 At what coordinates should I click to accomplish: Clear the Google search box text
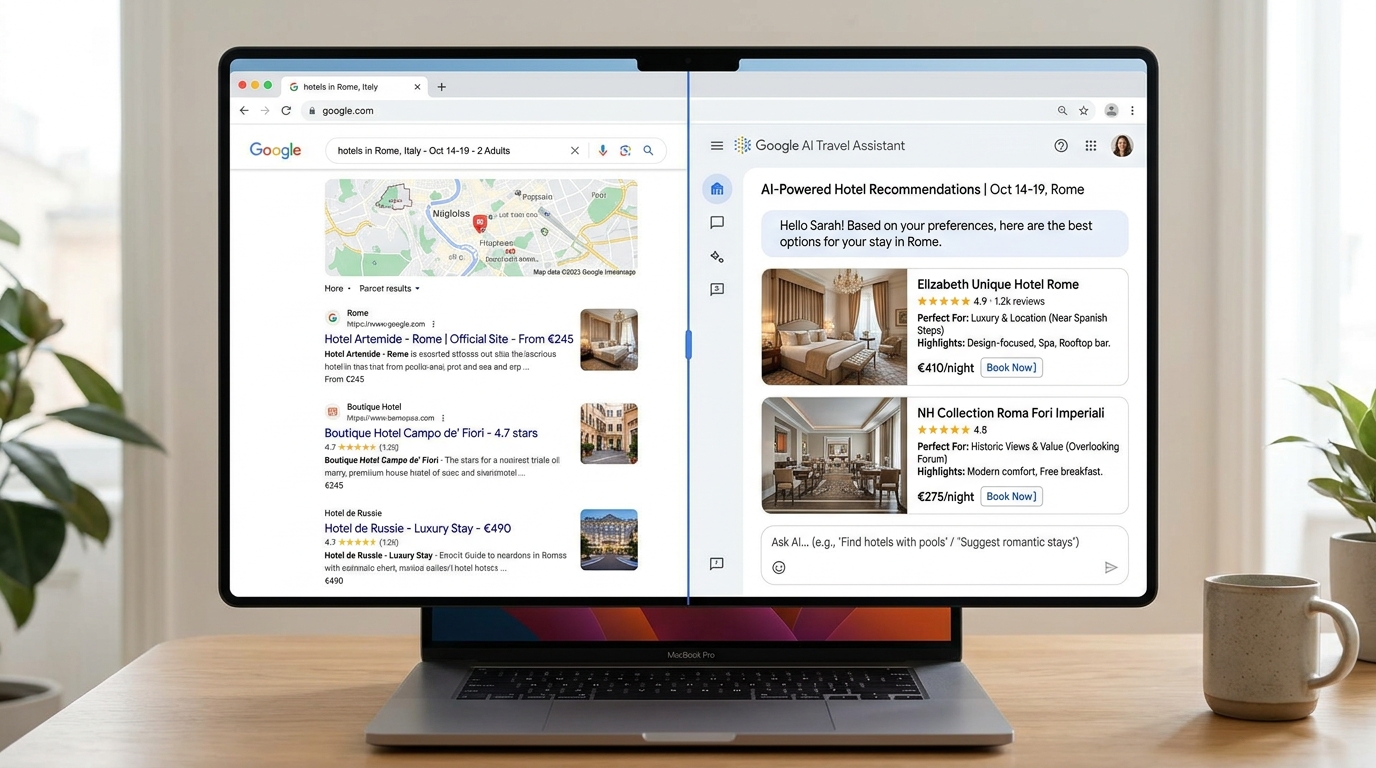coord(575,151)
